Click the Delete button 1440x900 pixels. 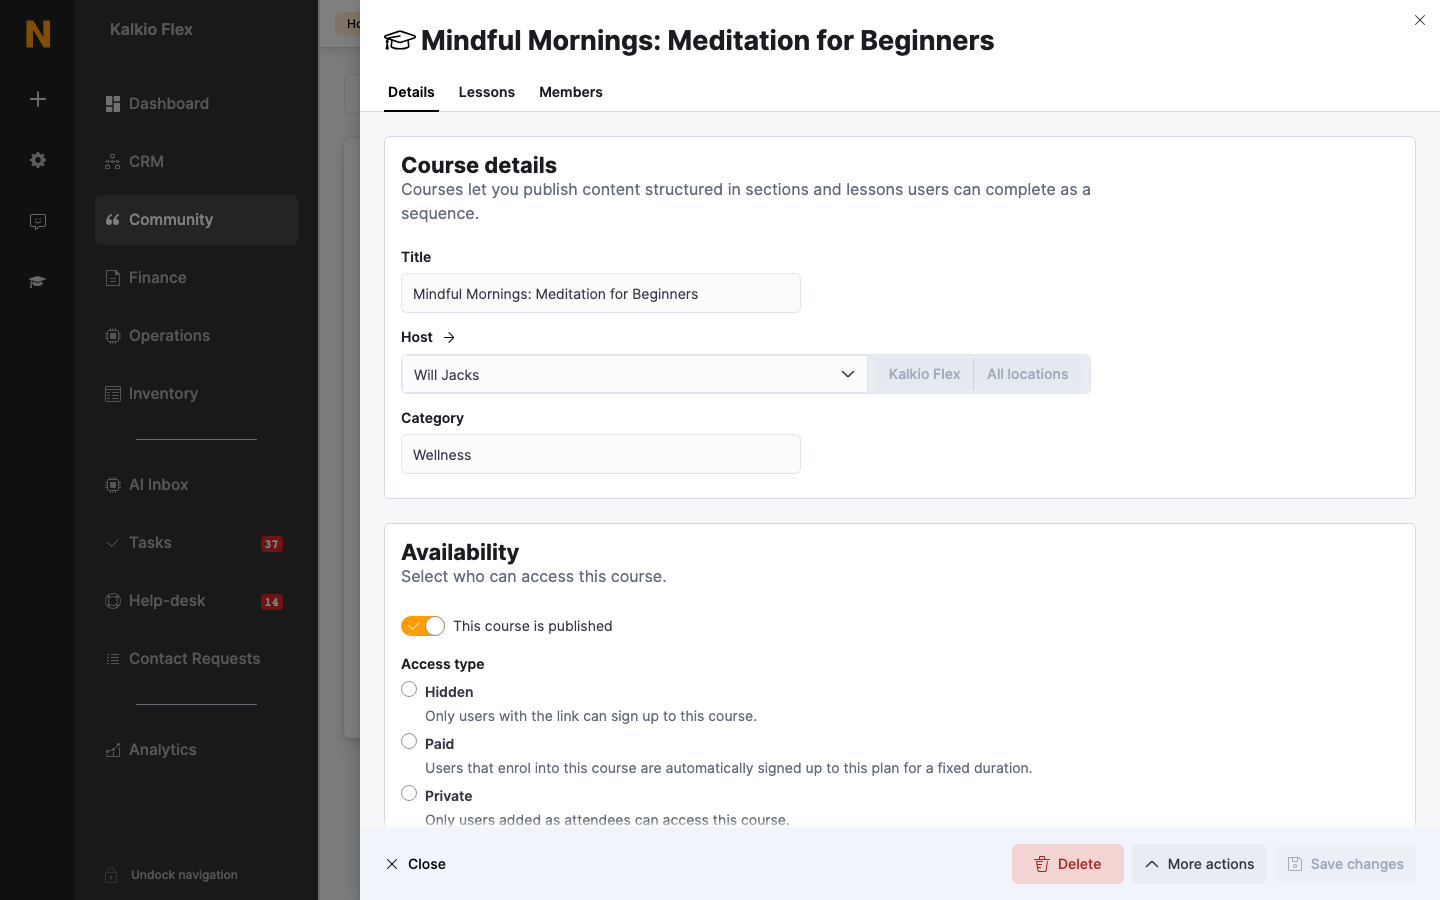(x=1068, y=864)
